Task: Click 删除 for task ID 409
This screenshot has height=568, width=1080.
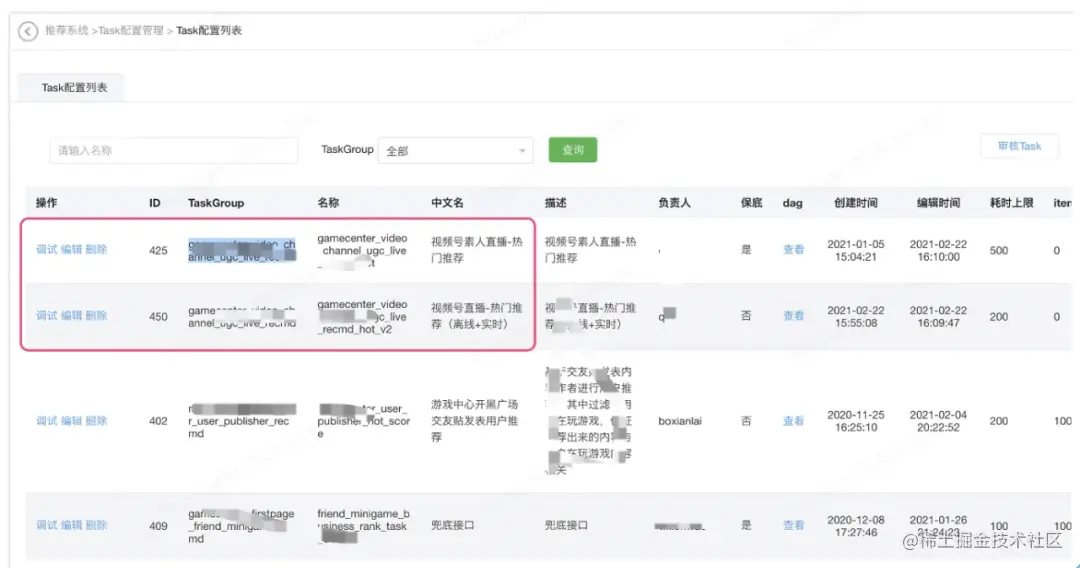Action: tap(96, 525)
